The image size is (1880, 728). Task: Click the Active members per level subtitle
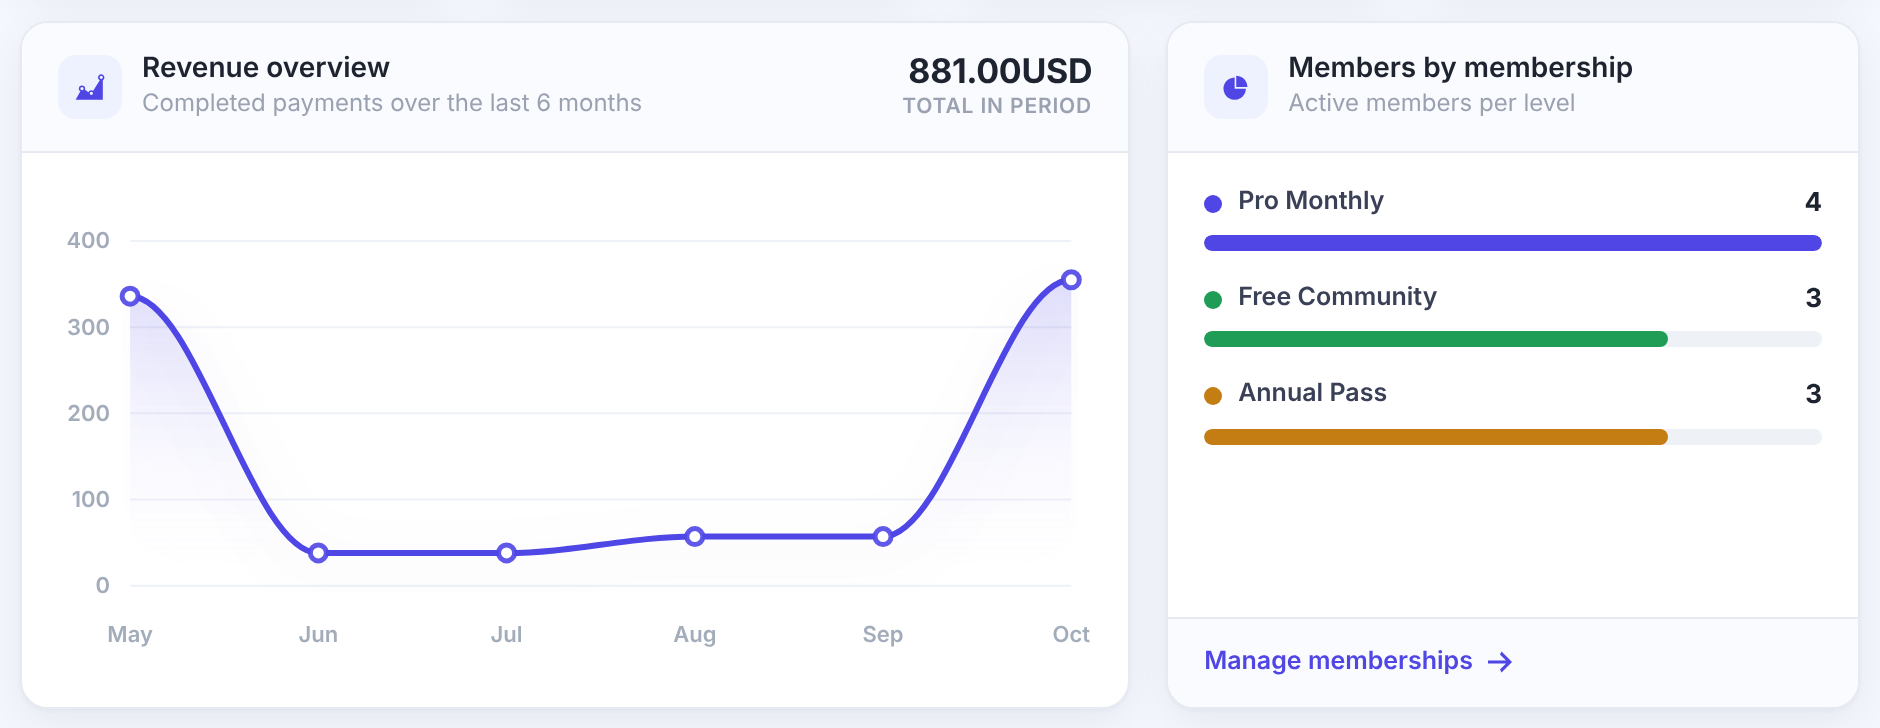click(x=1431, y=103)
